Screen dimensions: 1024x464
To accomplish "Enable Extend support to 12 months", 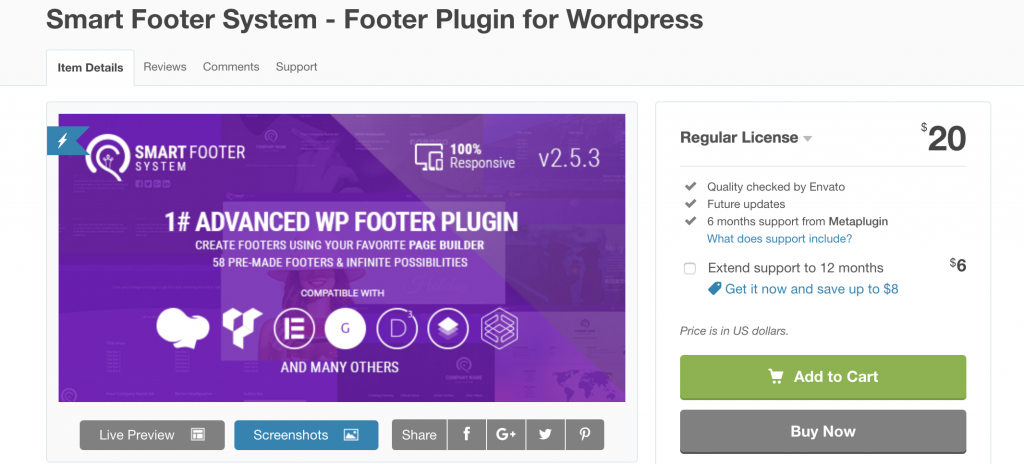I will pyautogui.click(x=690, y=269).
